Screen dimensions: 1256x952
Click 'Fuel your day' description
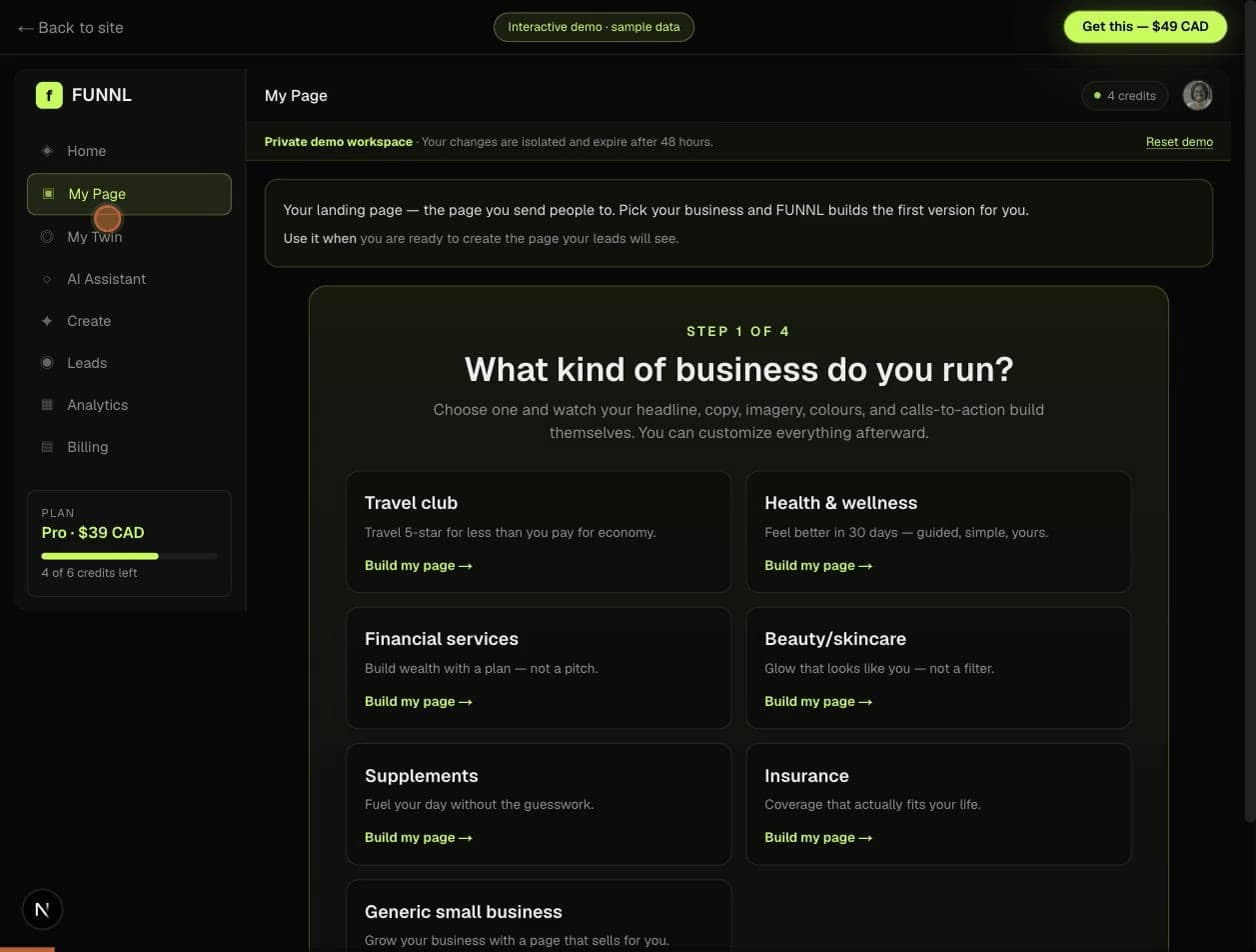point(479,805)
